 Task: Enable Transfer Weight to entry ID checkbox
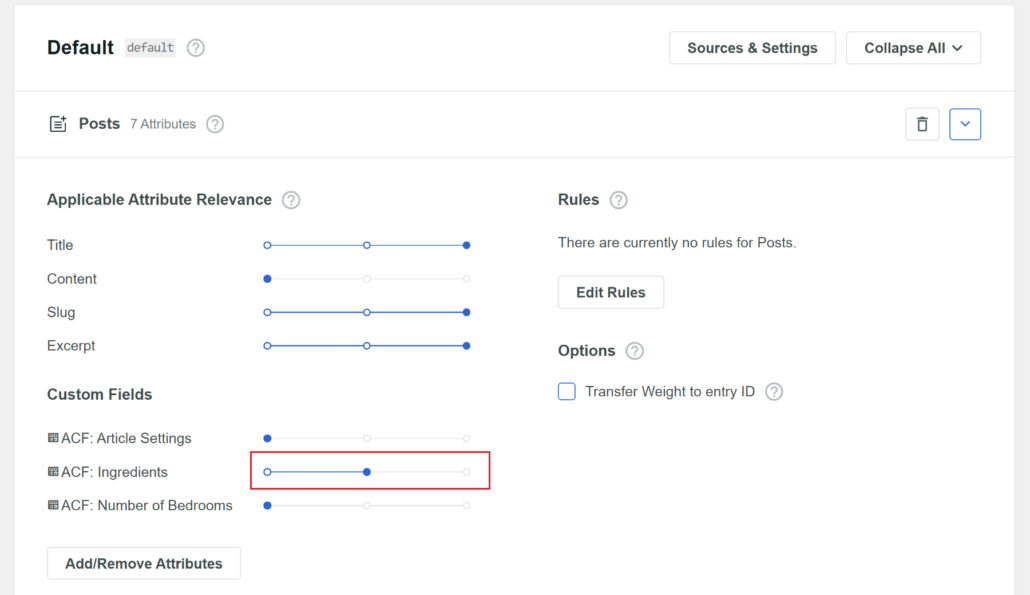point(567,391)
